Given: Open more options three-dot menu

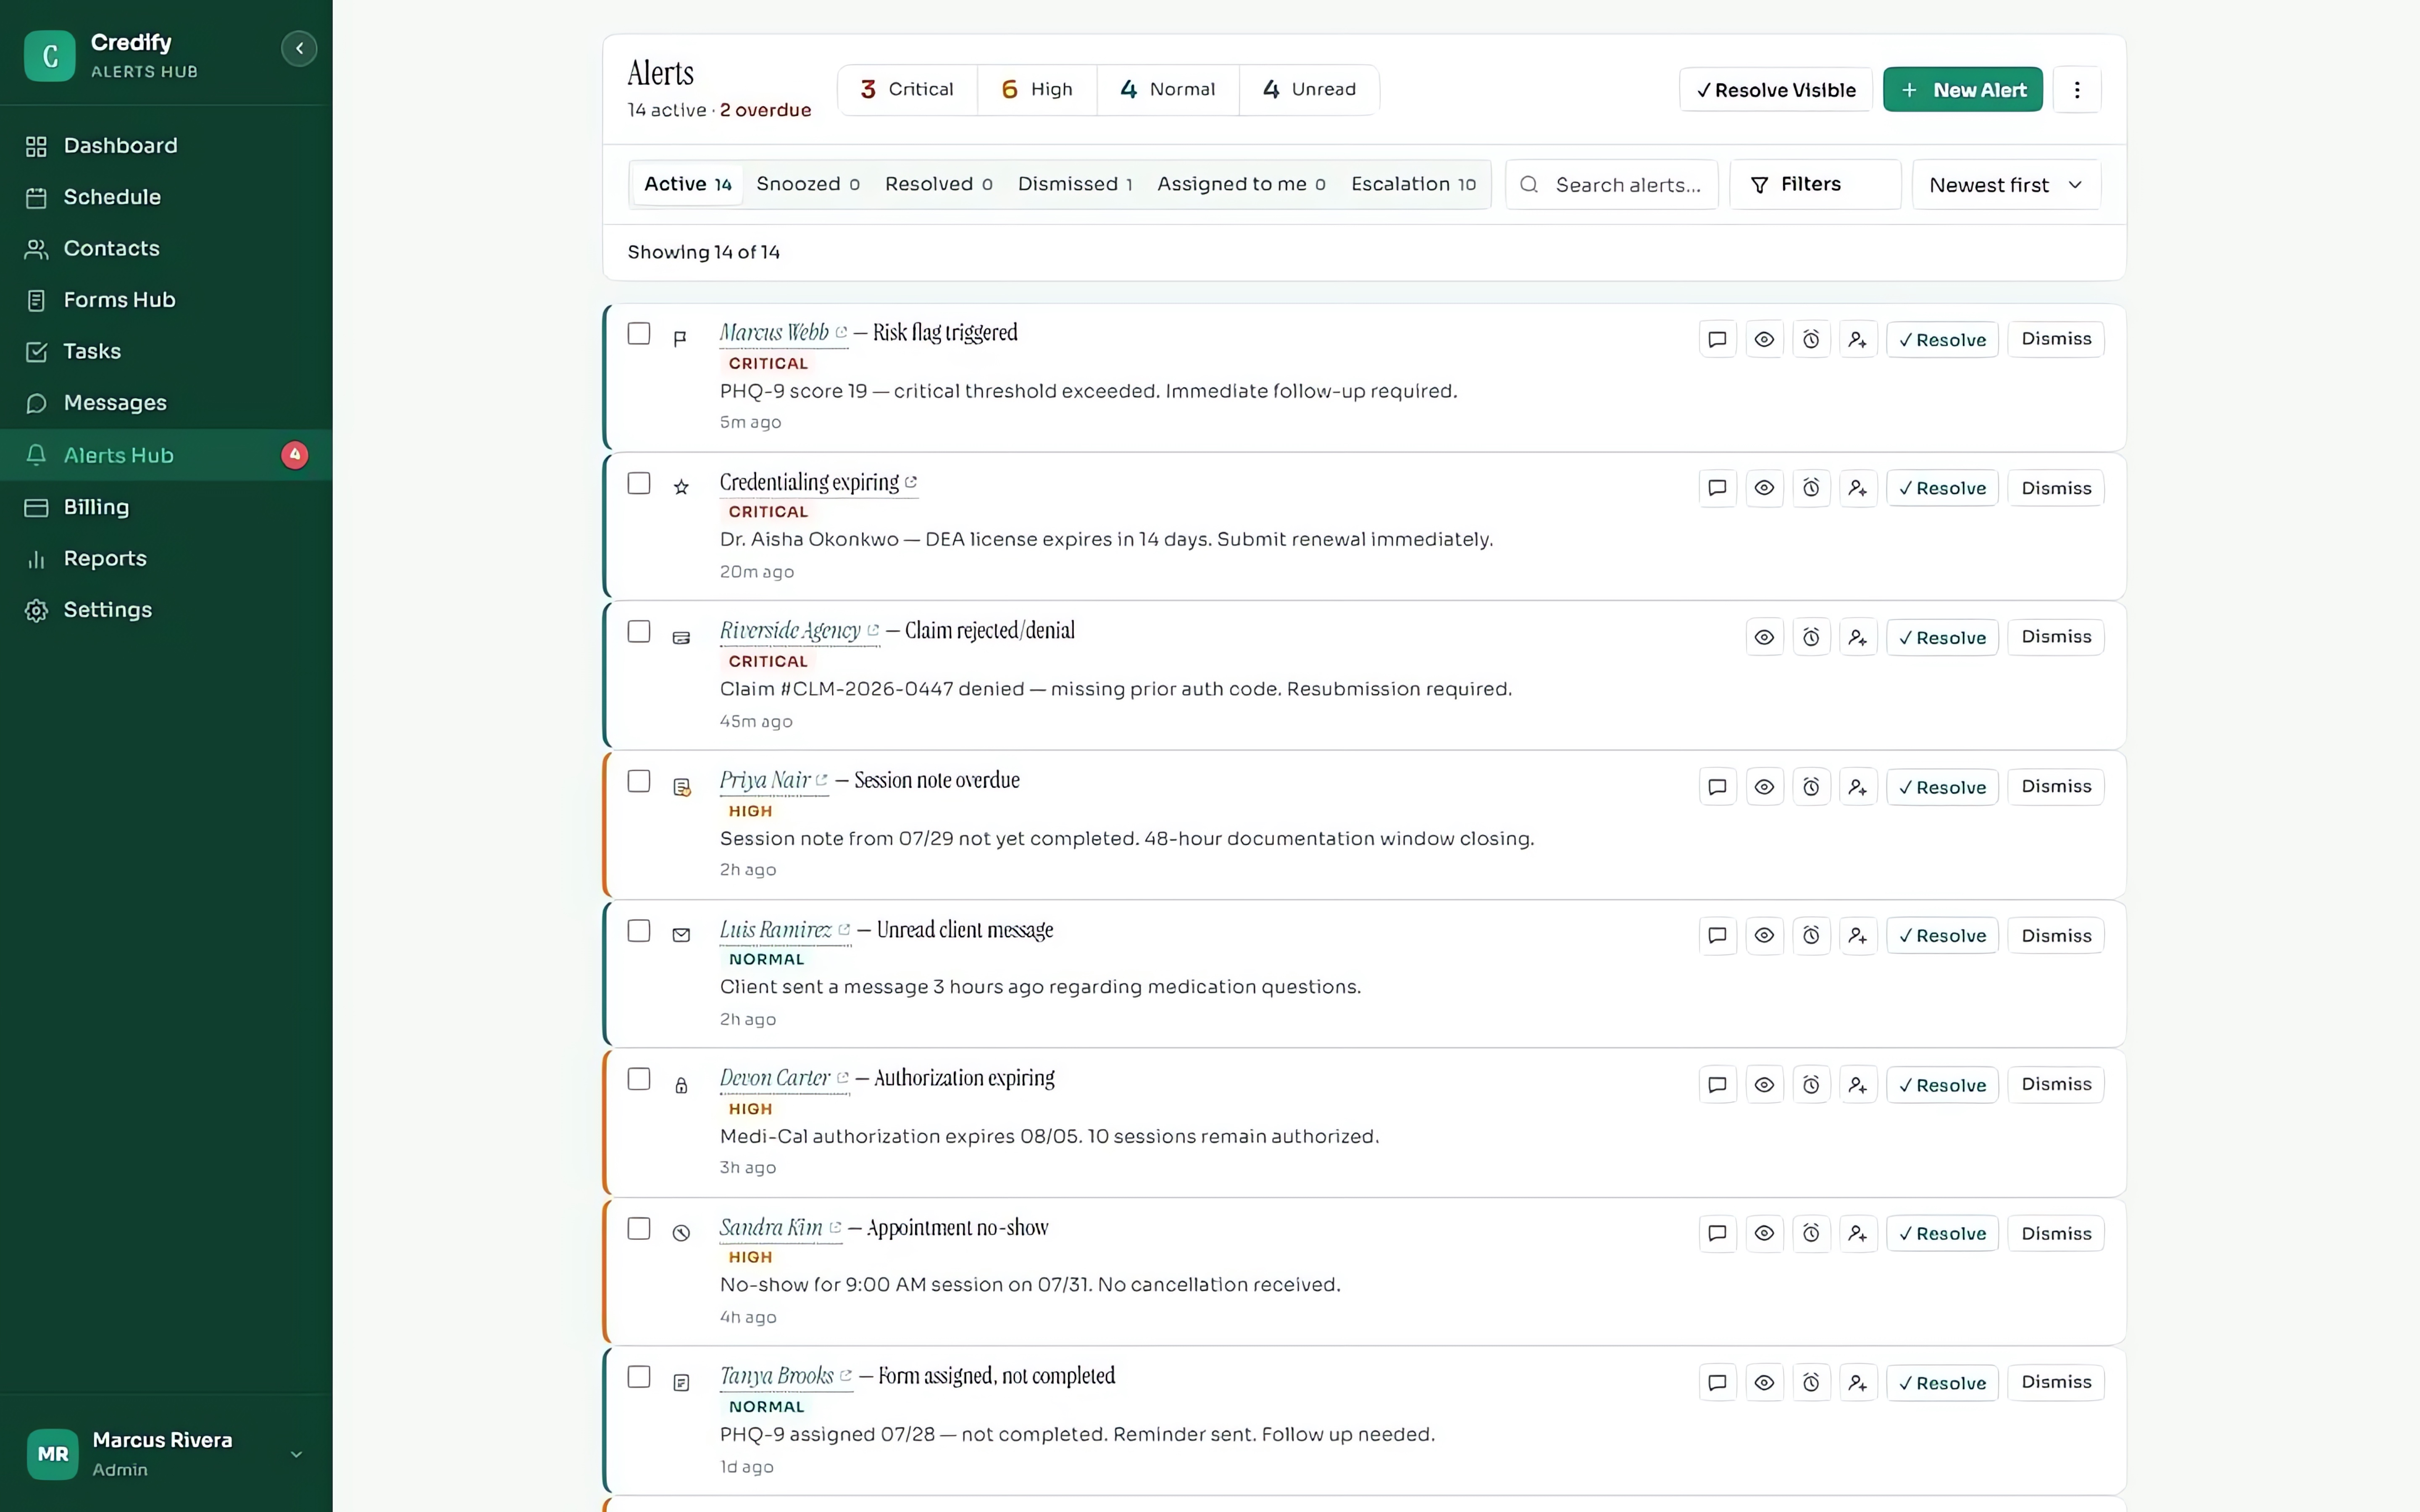Looking at the screenshot, I should [x=2077, y=90].
